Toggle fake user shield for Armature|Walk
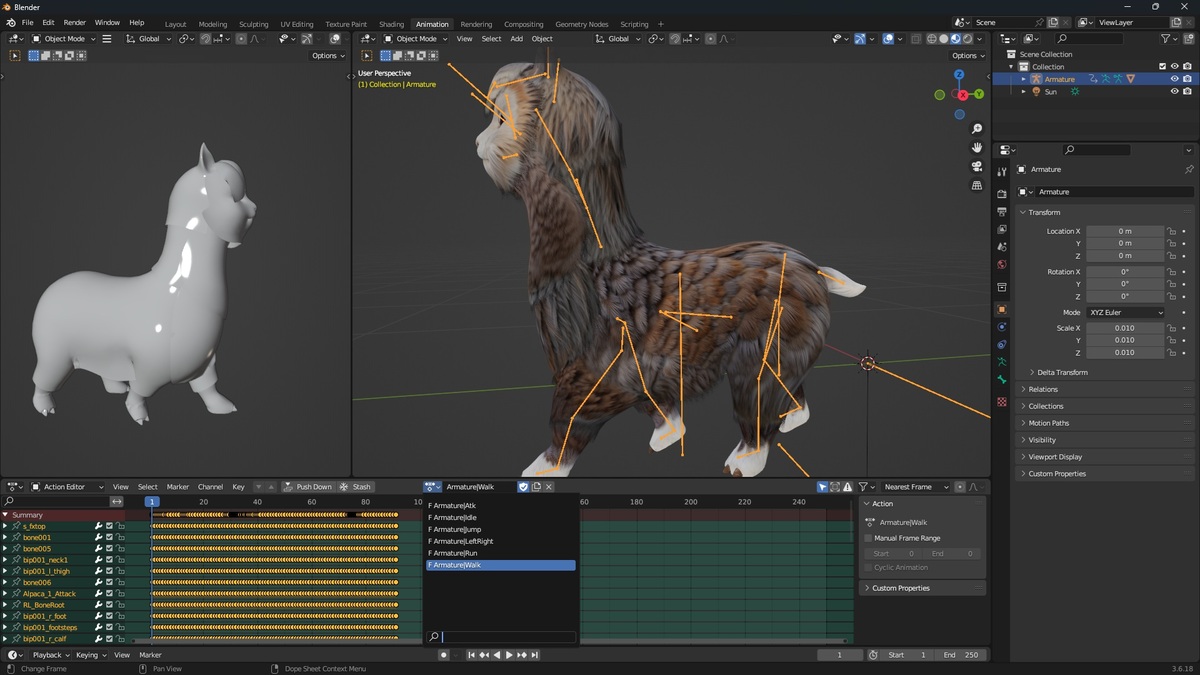The width and height of the screenshot is (1200, 675). tap(523, 487)
